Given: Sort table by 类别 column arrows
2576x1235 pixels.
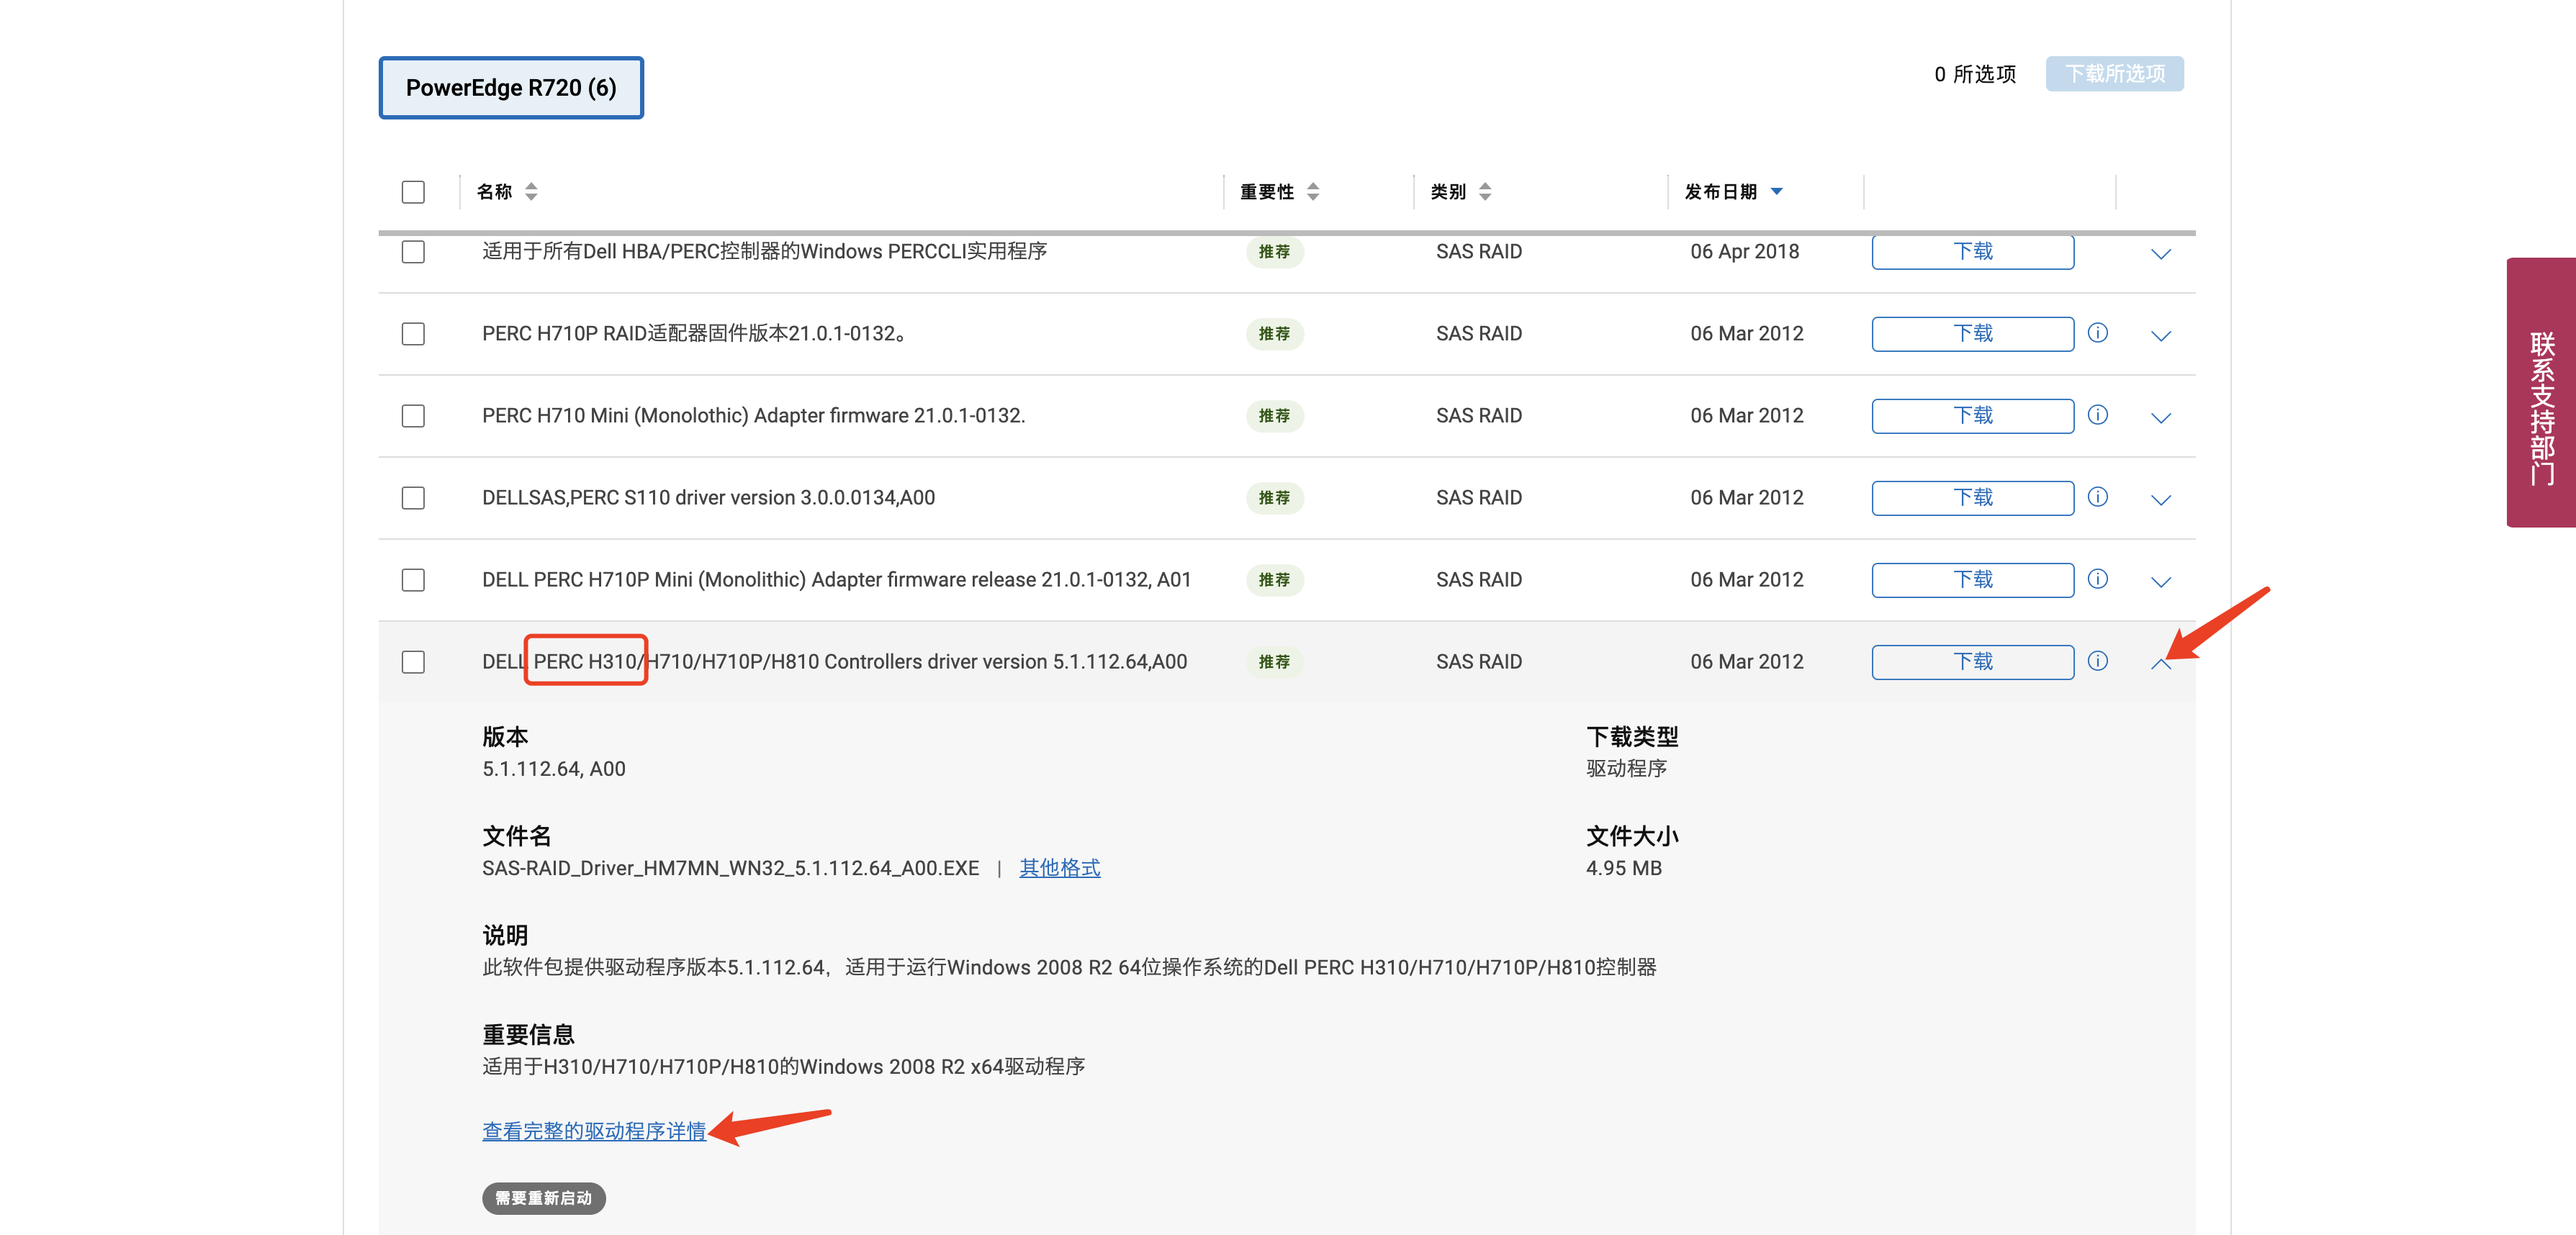Looking at the screenshot, I should click(1484, 191).
